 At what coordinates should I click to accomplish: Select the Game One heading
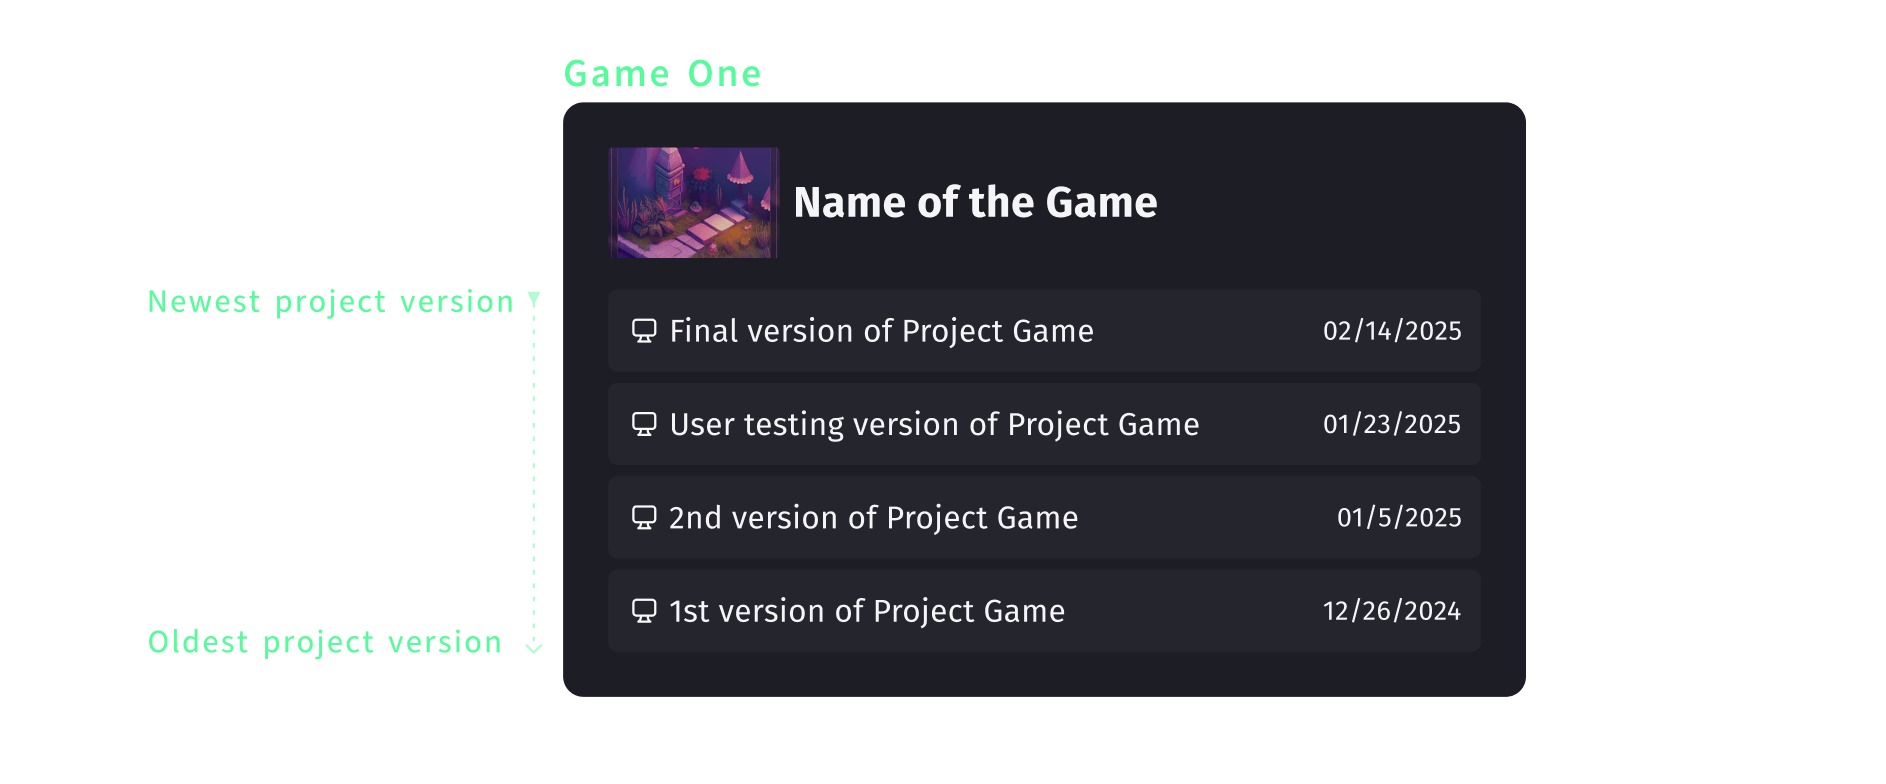tap(663, 72)
